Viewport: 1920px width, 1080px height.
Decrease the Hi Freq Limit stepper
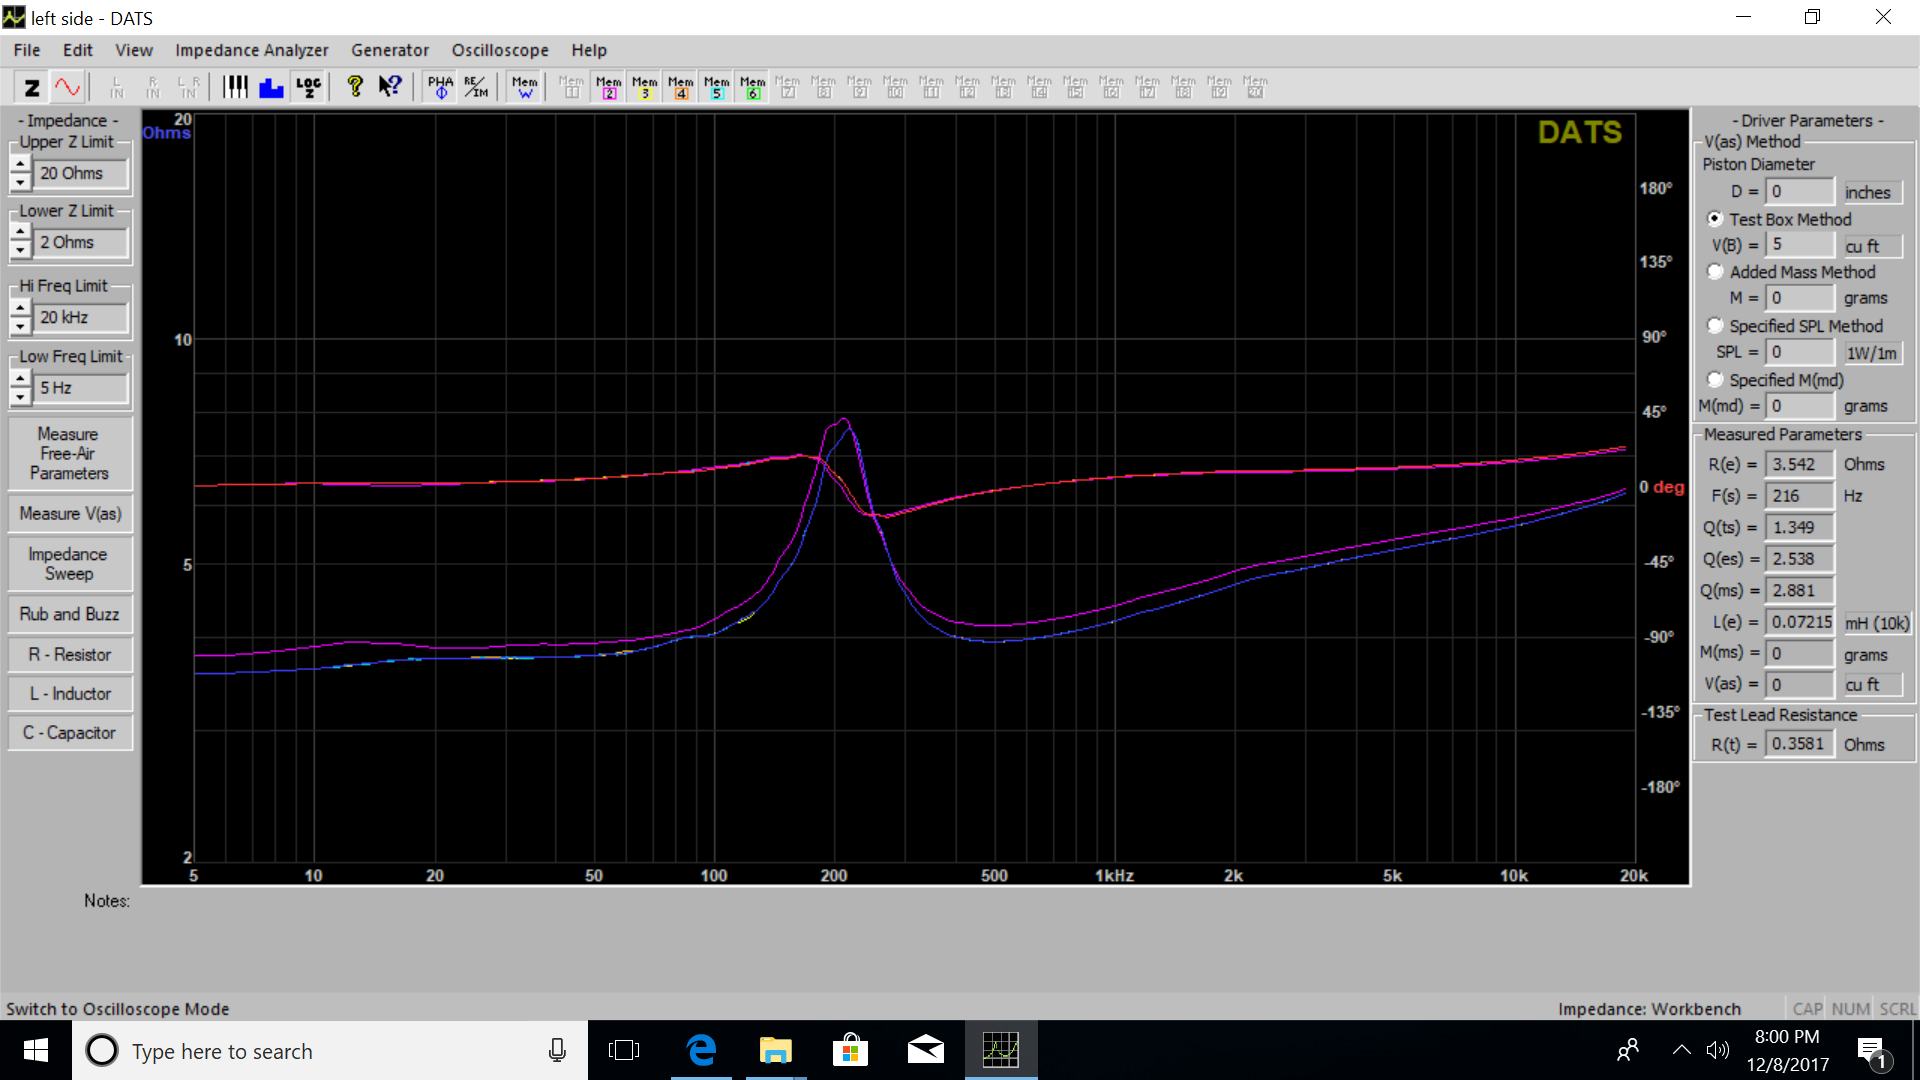[20, 326]
